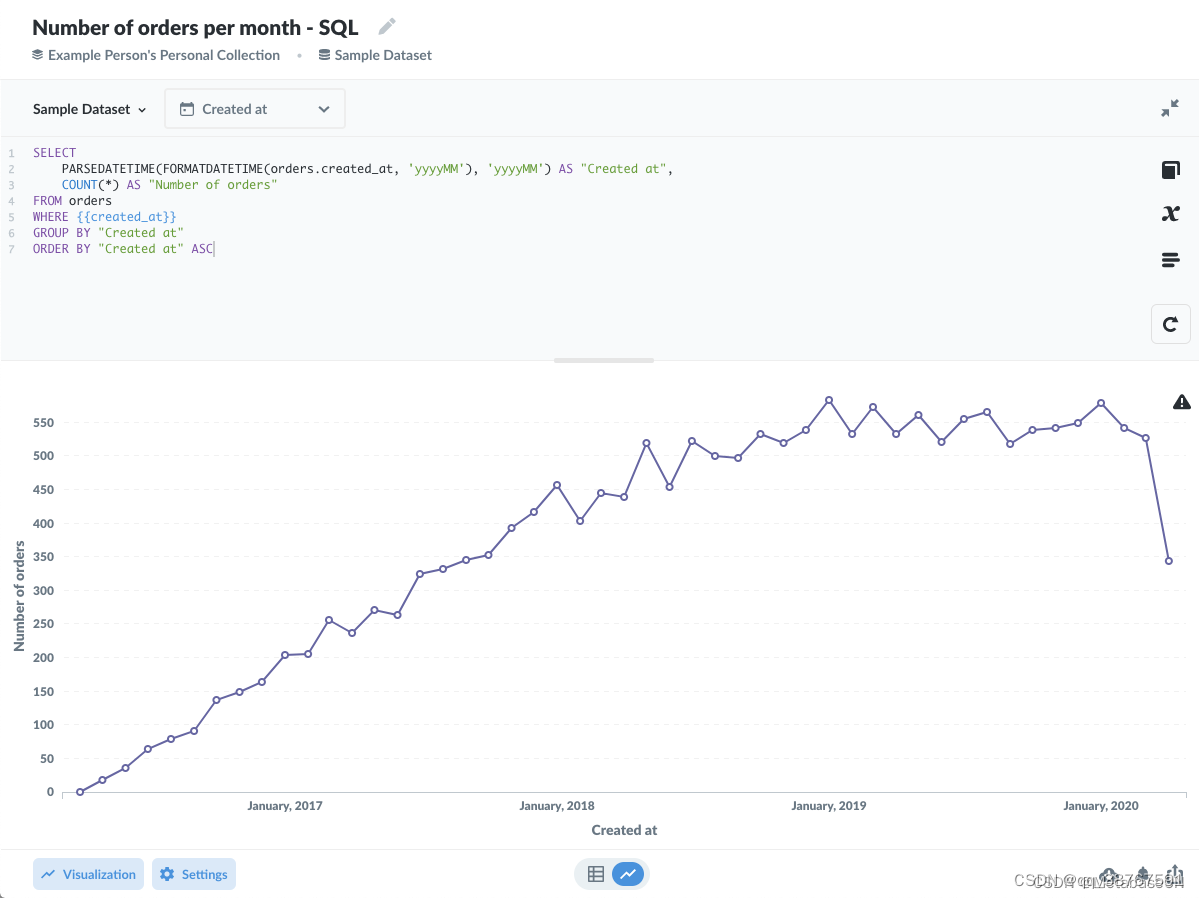The height and width of the screenshot is (898, 1199).
Task: Click the PARSEDATETIME function in line 2
Action: coord(109,168)
